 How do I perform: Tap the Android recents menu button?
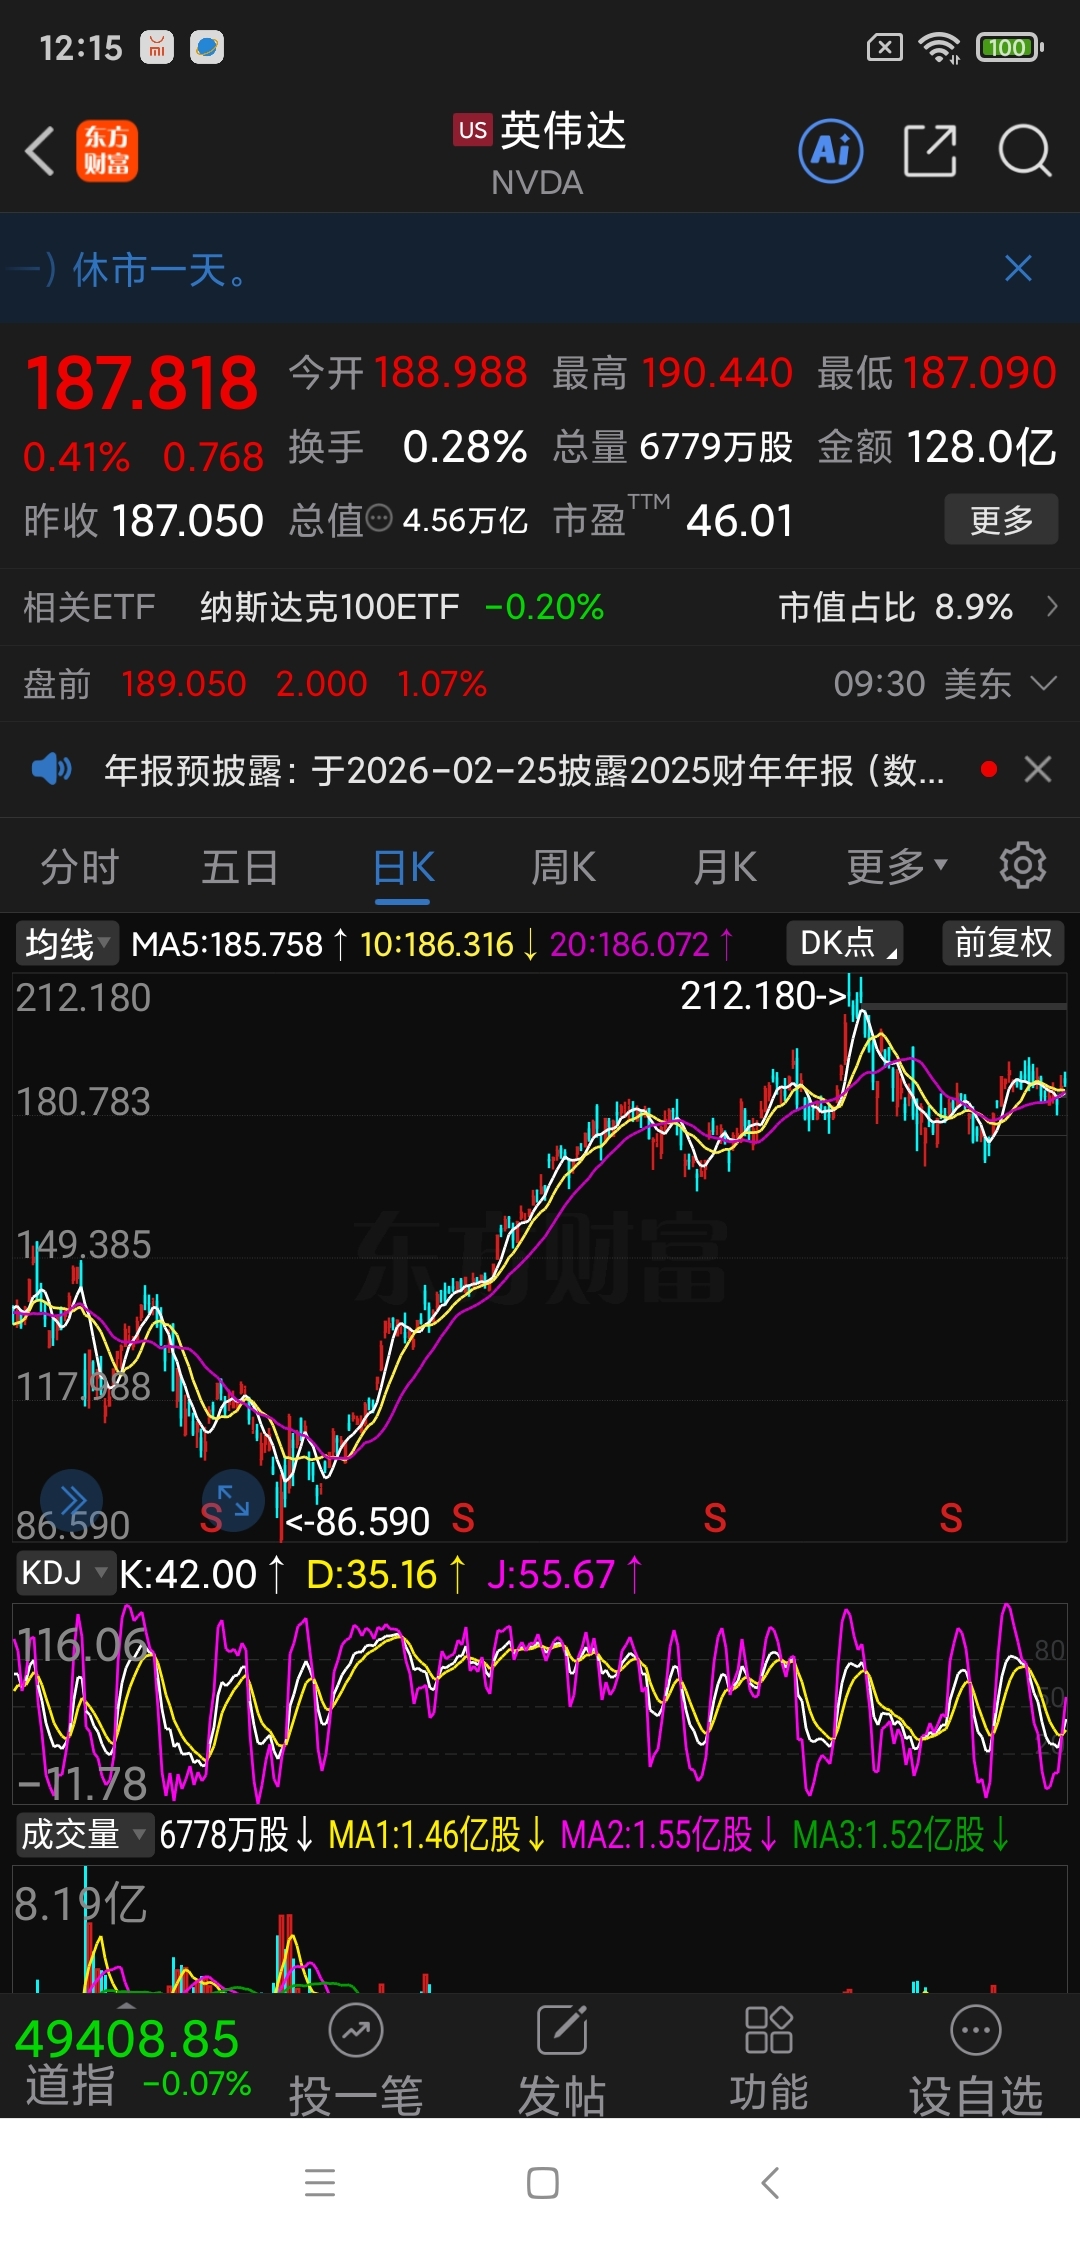pos(320,2183)
